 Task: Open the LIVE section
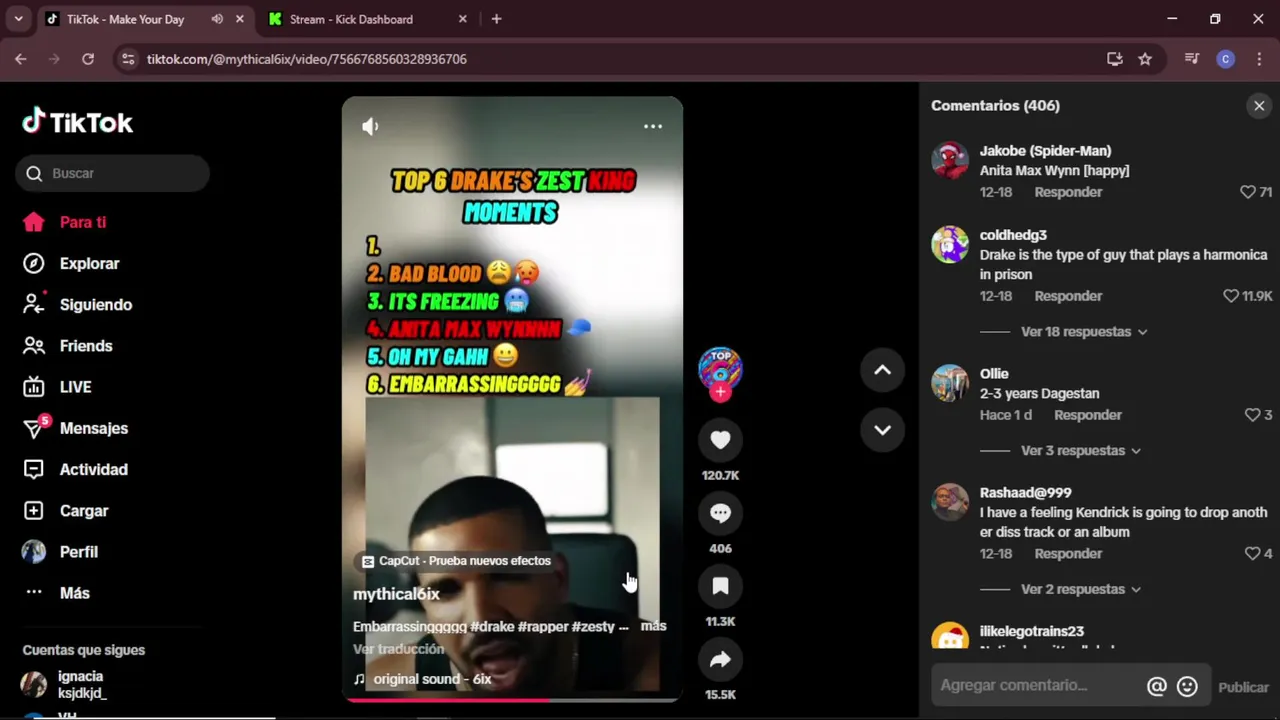coord(57,387)
